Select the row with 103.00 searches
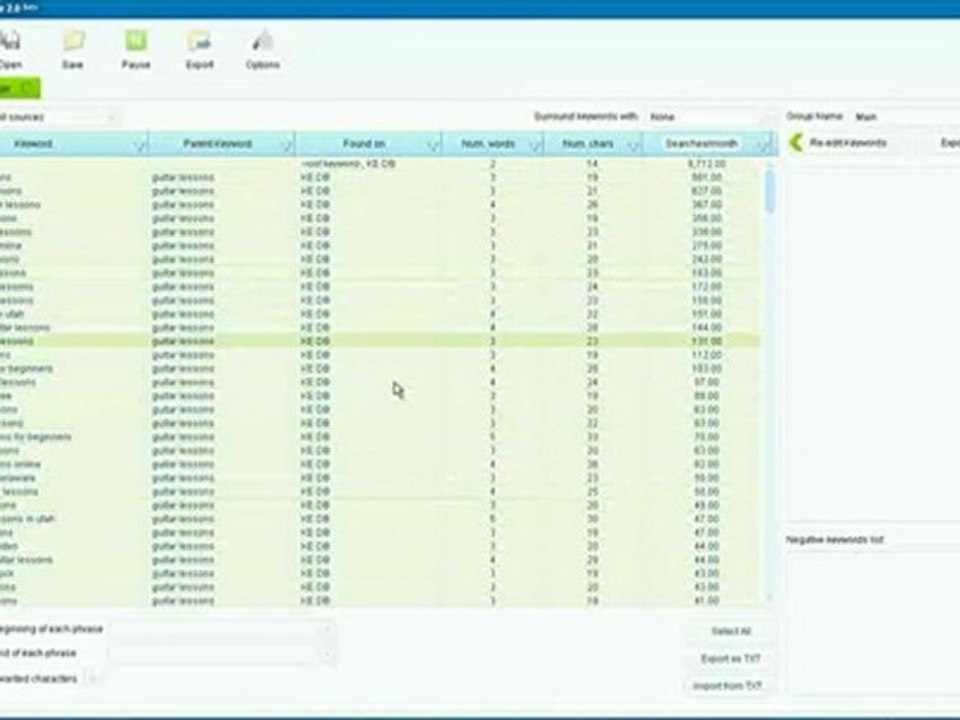Screen dimensions: 960x720 [x=380, y=369]
